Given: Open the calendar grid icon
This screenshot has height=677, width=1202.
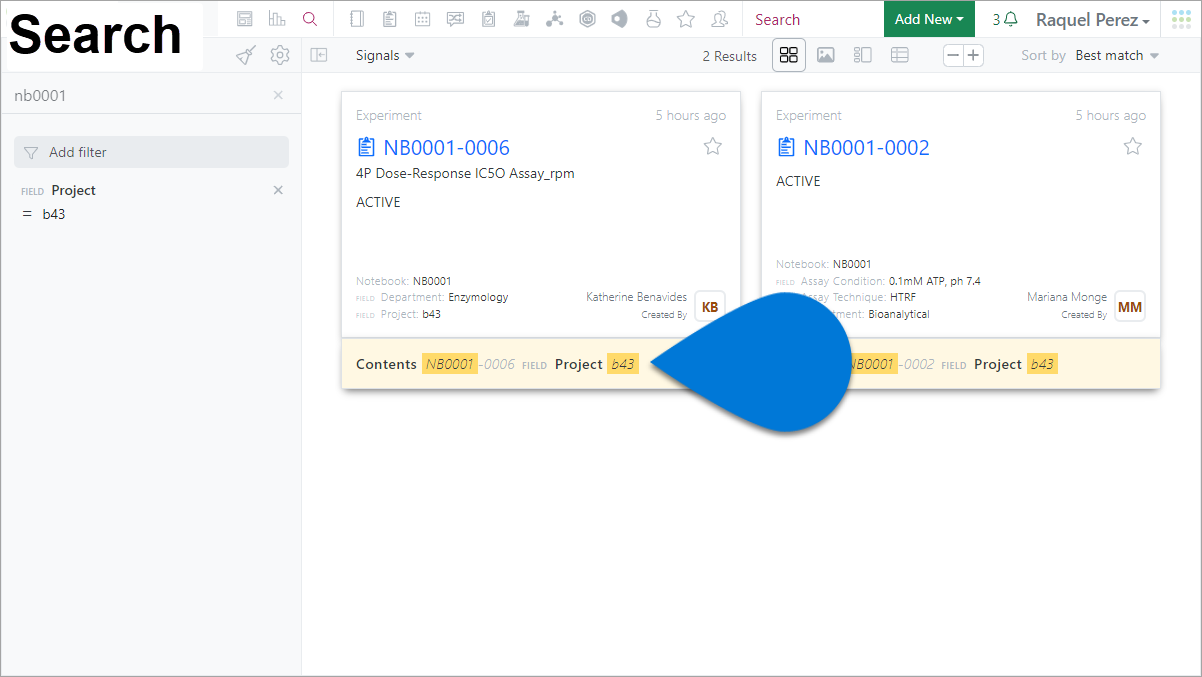Looking at the screenshot, I should (x=423, y=19).
